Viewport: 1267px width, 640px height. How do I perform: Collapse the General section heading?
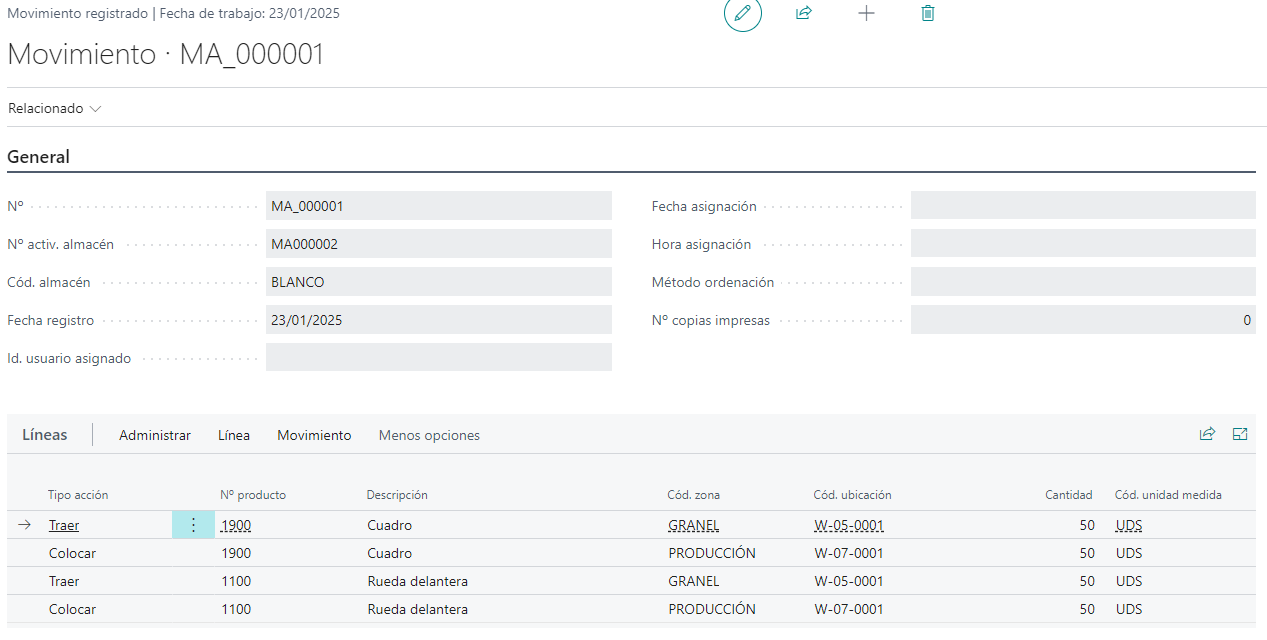coord(39,157)
